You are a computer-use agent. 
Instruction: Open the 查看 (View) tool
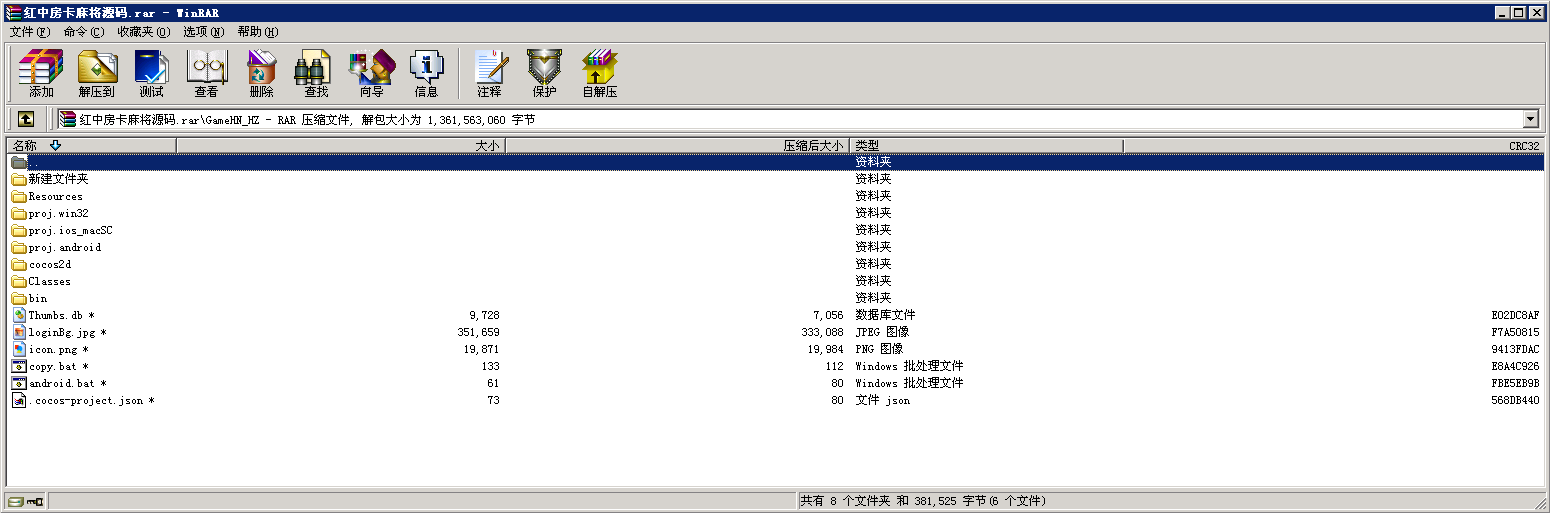coord(206,73)
